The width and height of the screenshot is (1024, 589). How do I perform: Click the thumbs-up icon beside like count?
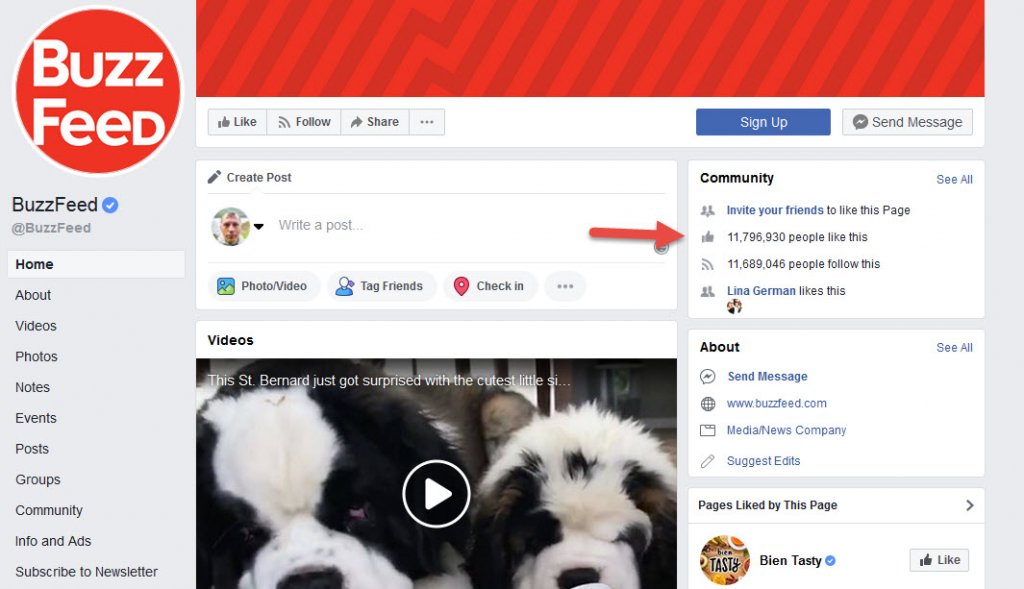click(707, 237)
